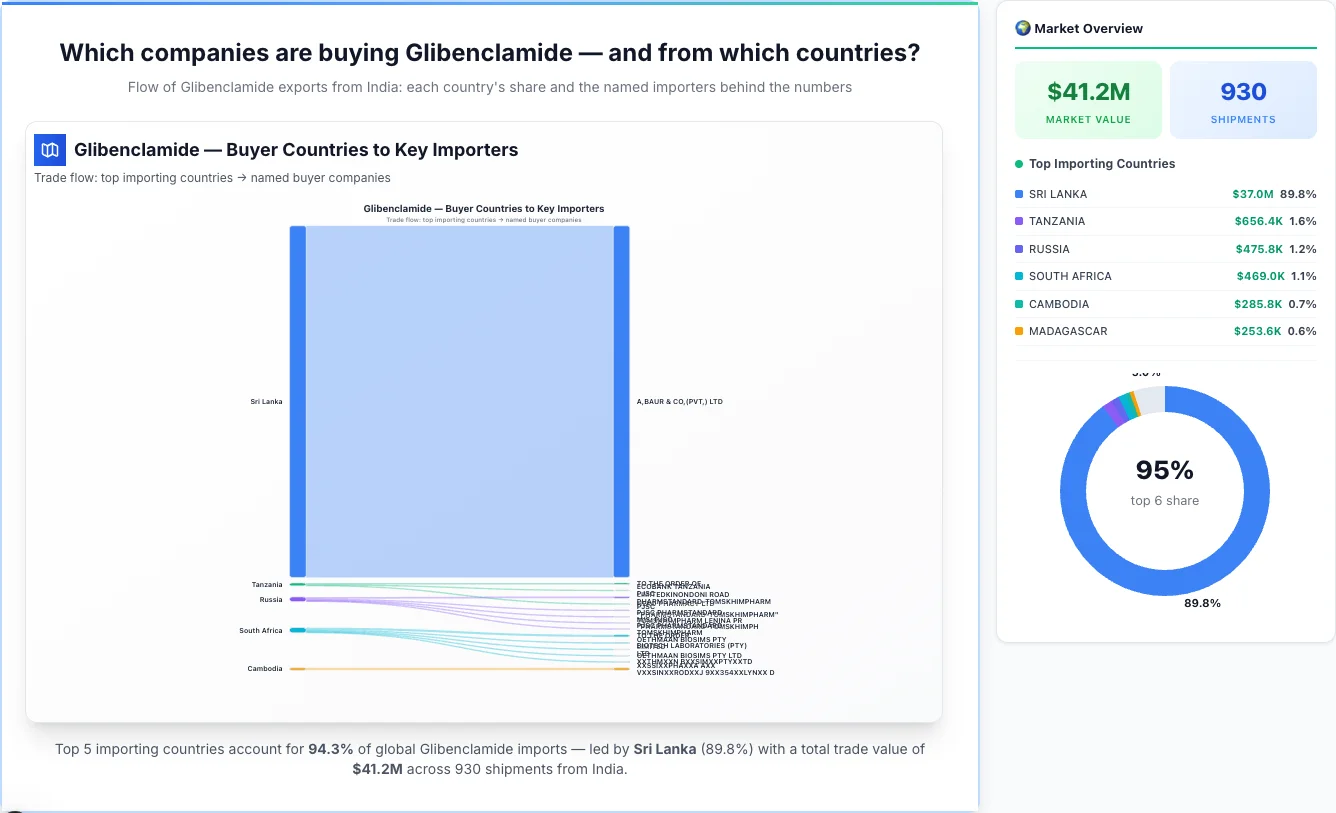This screenshot has width=1336, height=813.
Task: Click the globe icon in Market Overview header
Action: [1022, 28]
